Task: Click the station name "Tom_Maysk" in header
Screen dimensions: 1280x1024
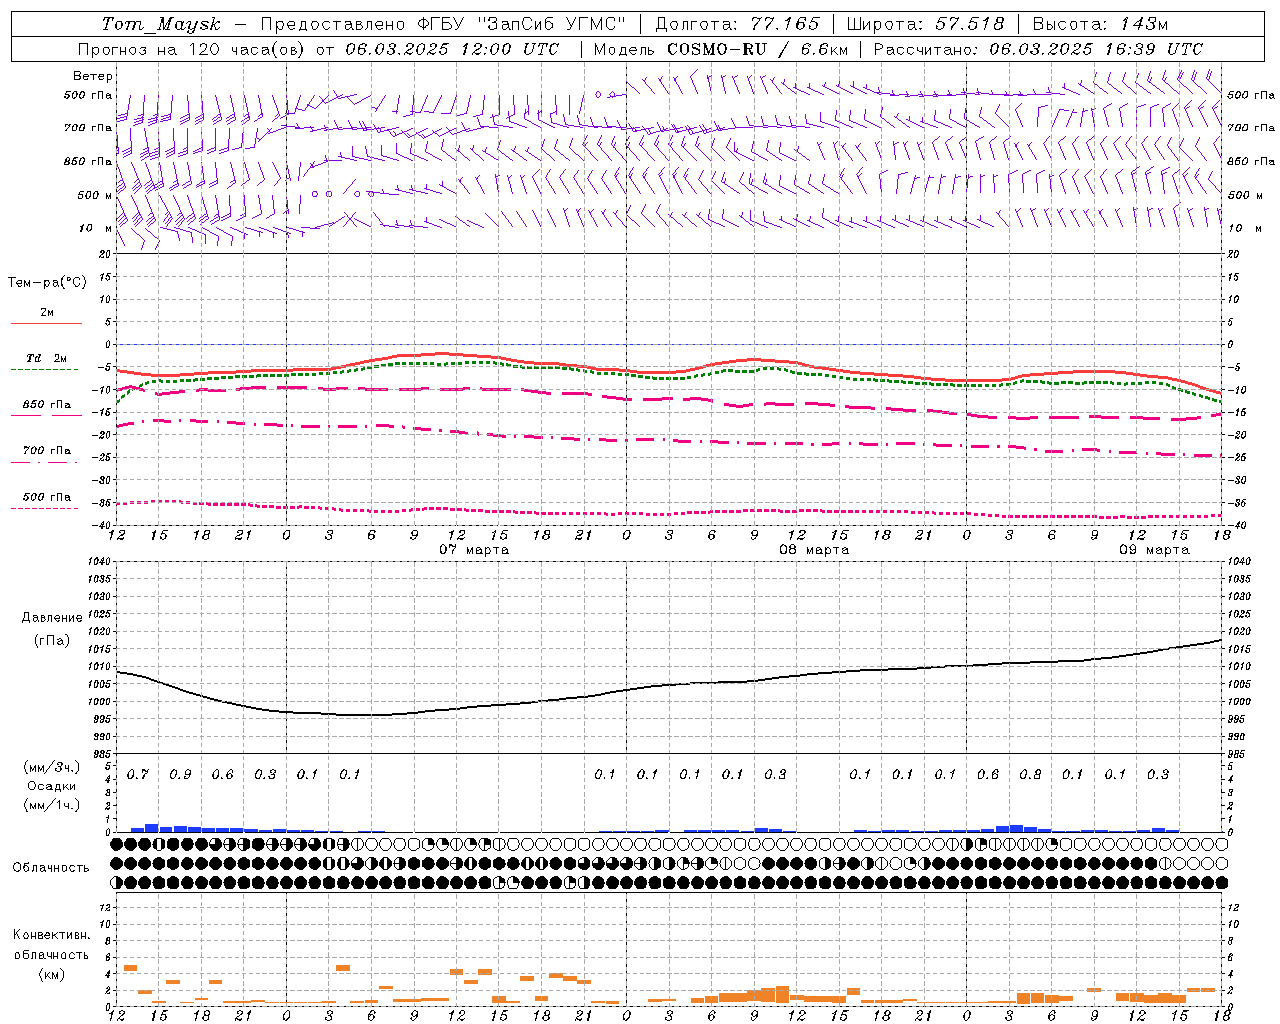Action: pyautogui.click(x=161, y=24)
